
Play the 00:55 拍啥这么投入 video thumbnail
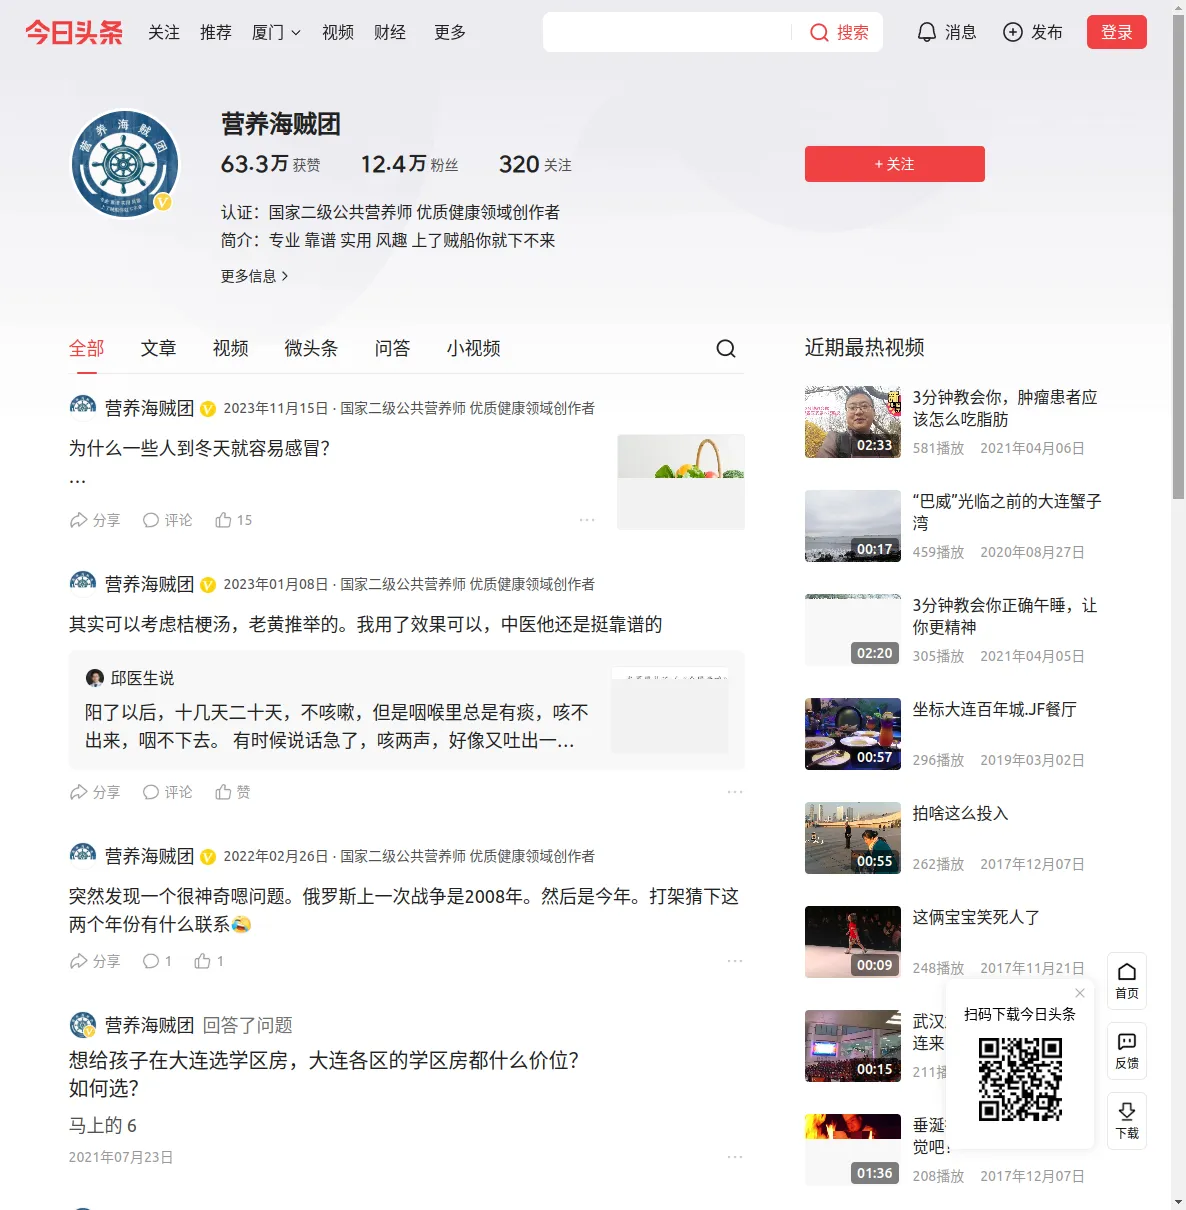(853, 838)
